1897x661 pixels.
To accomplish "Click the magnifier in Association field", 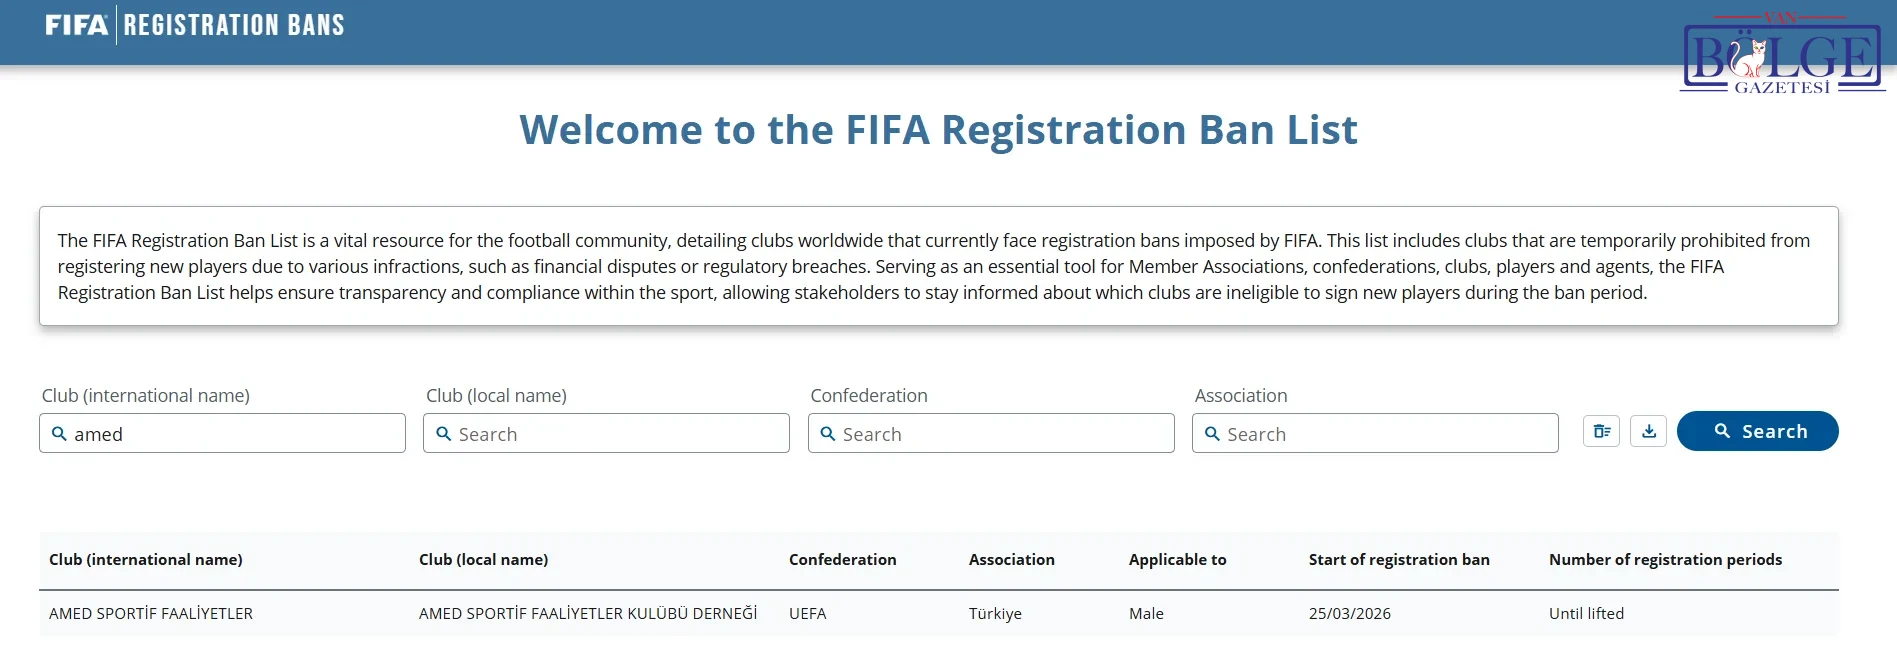I will point(1212,434).
